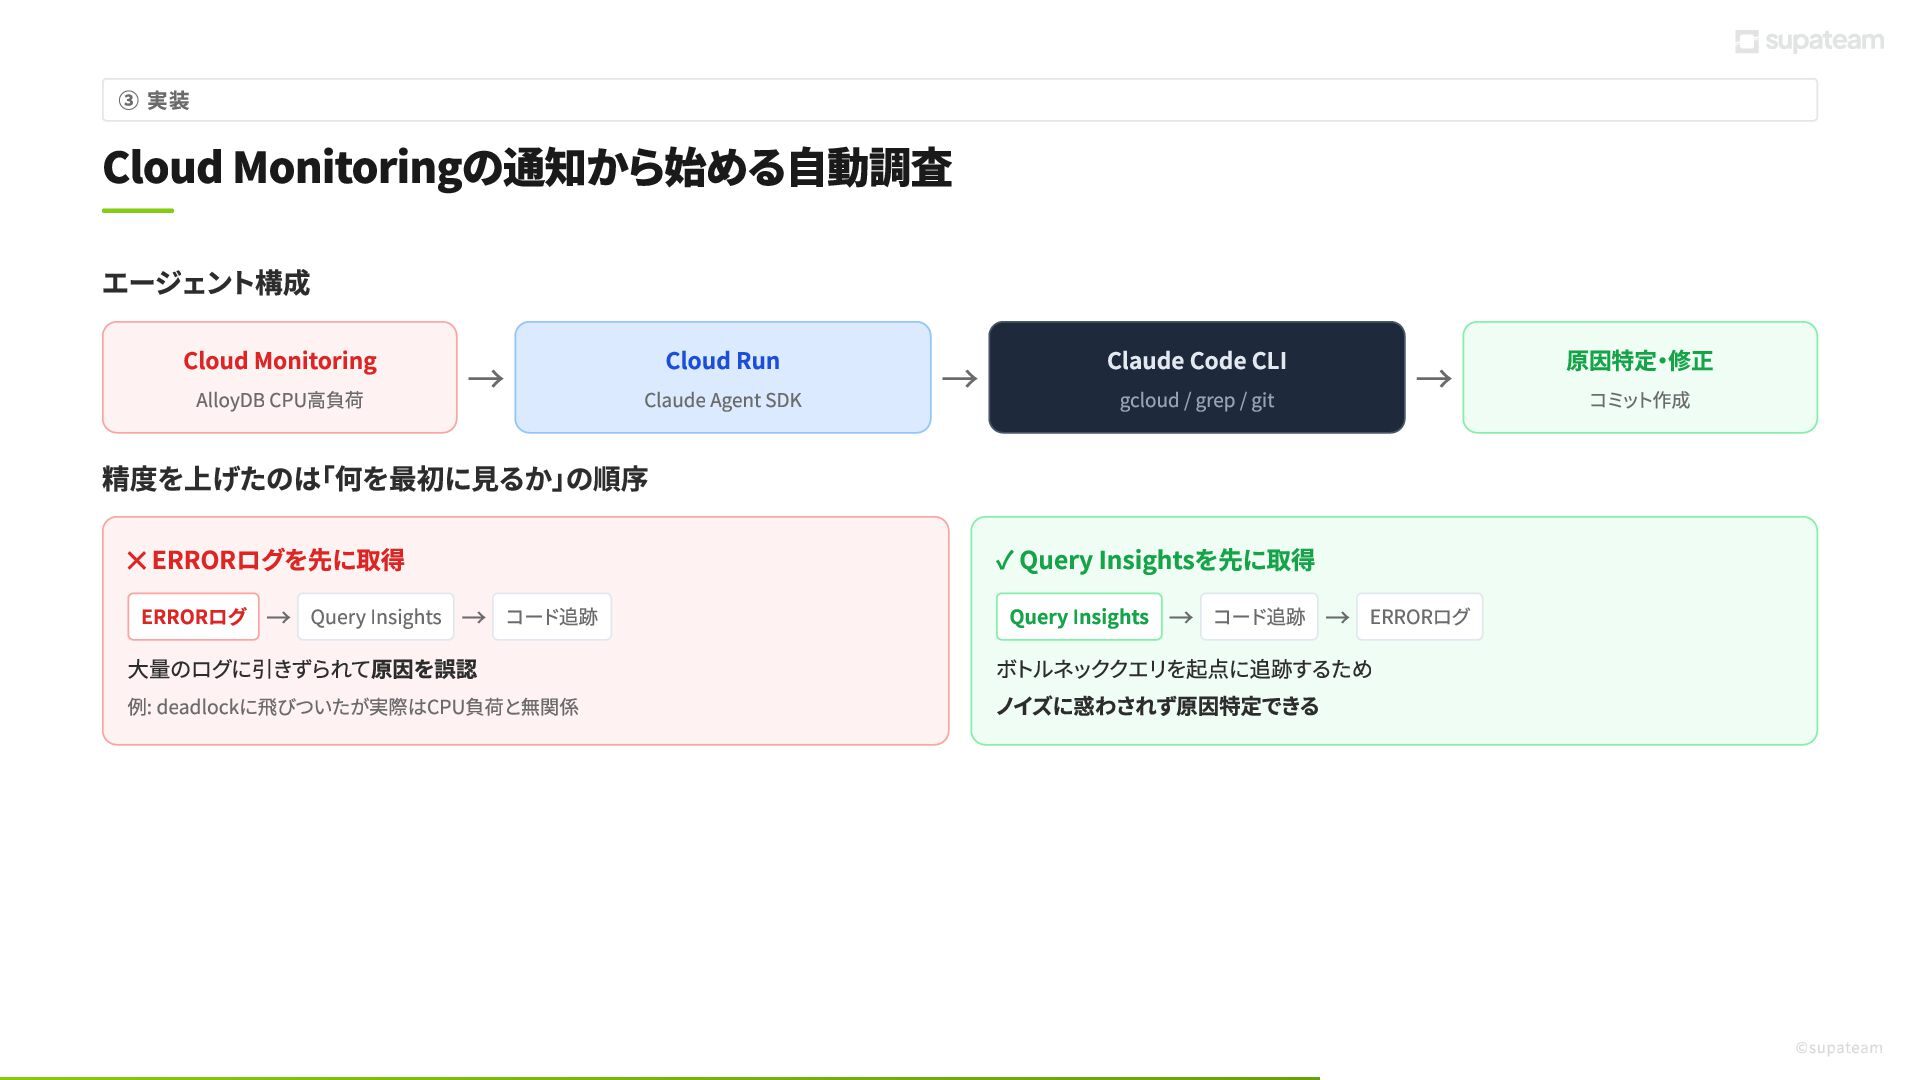Click arrow after the red ERRORログ chip
Viewport: 1920px width, 1080px height.
point(279,617)
